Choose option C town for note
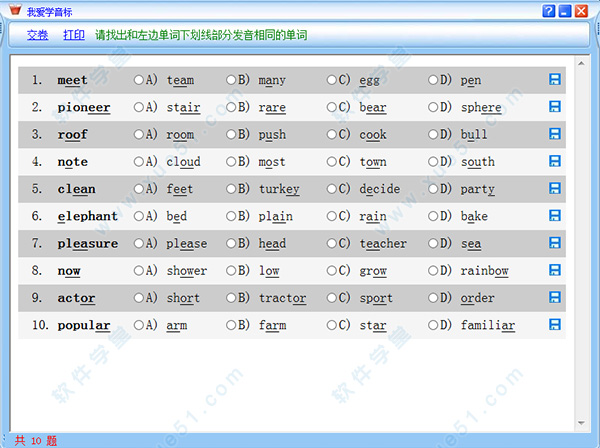 (x=331, y=161)
